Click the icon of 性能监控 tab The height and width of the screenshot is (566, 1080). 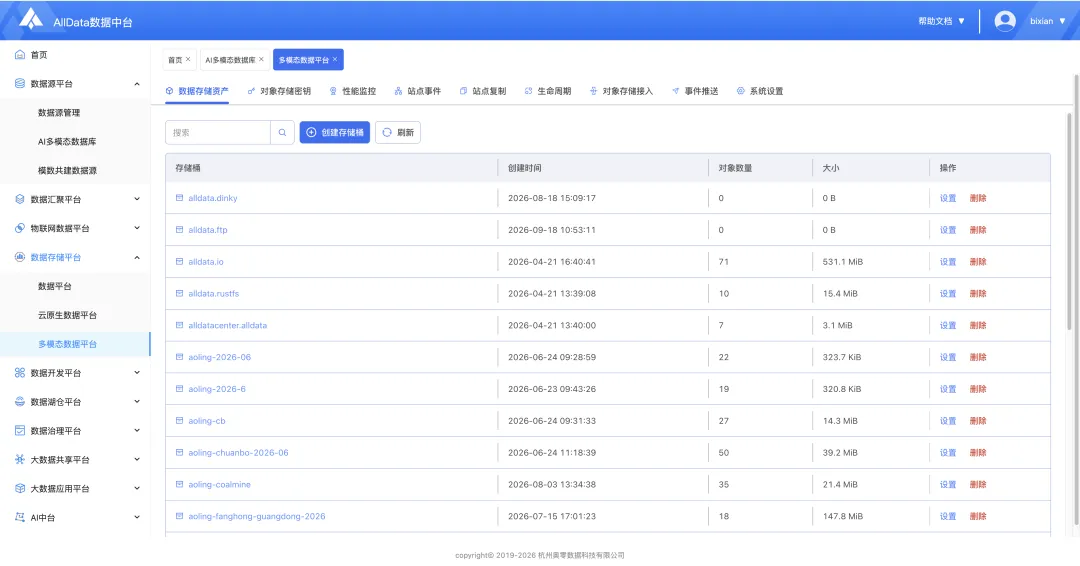[333, 91]
